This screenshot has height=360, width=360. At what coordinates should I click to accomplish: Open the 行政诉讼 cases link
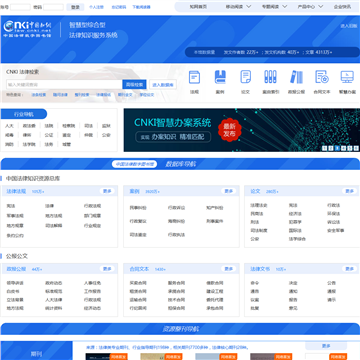176,208
